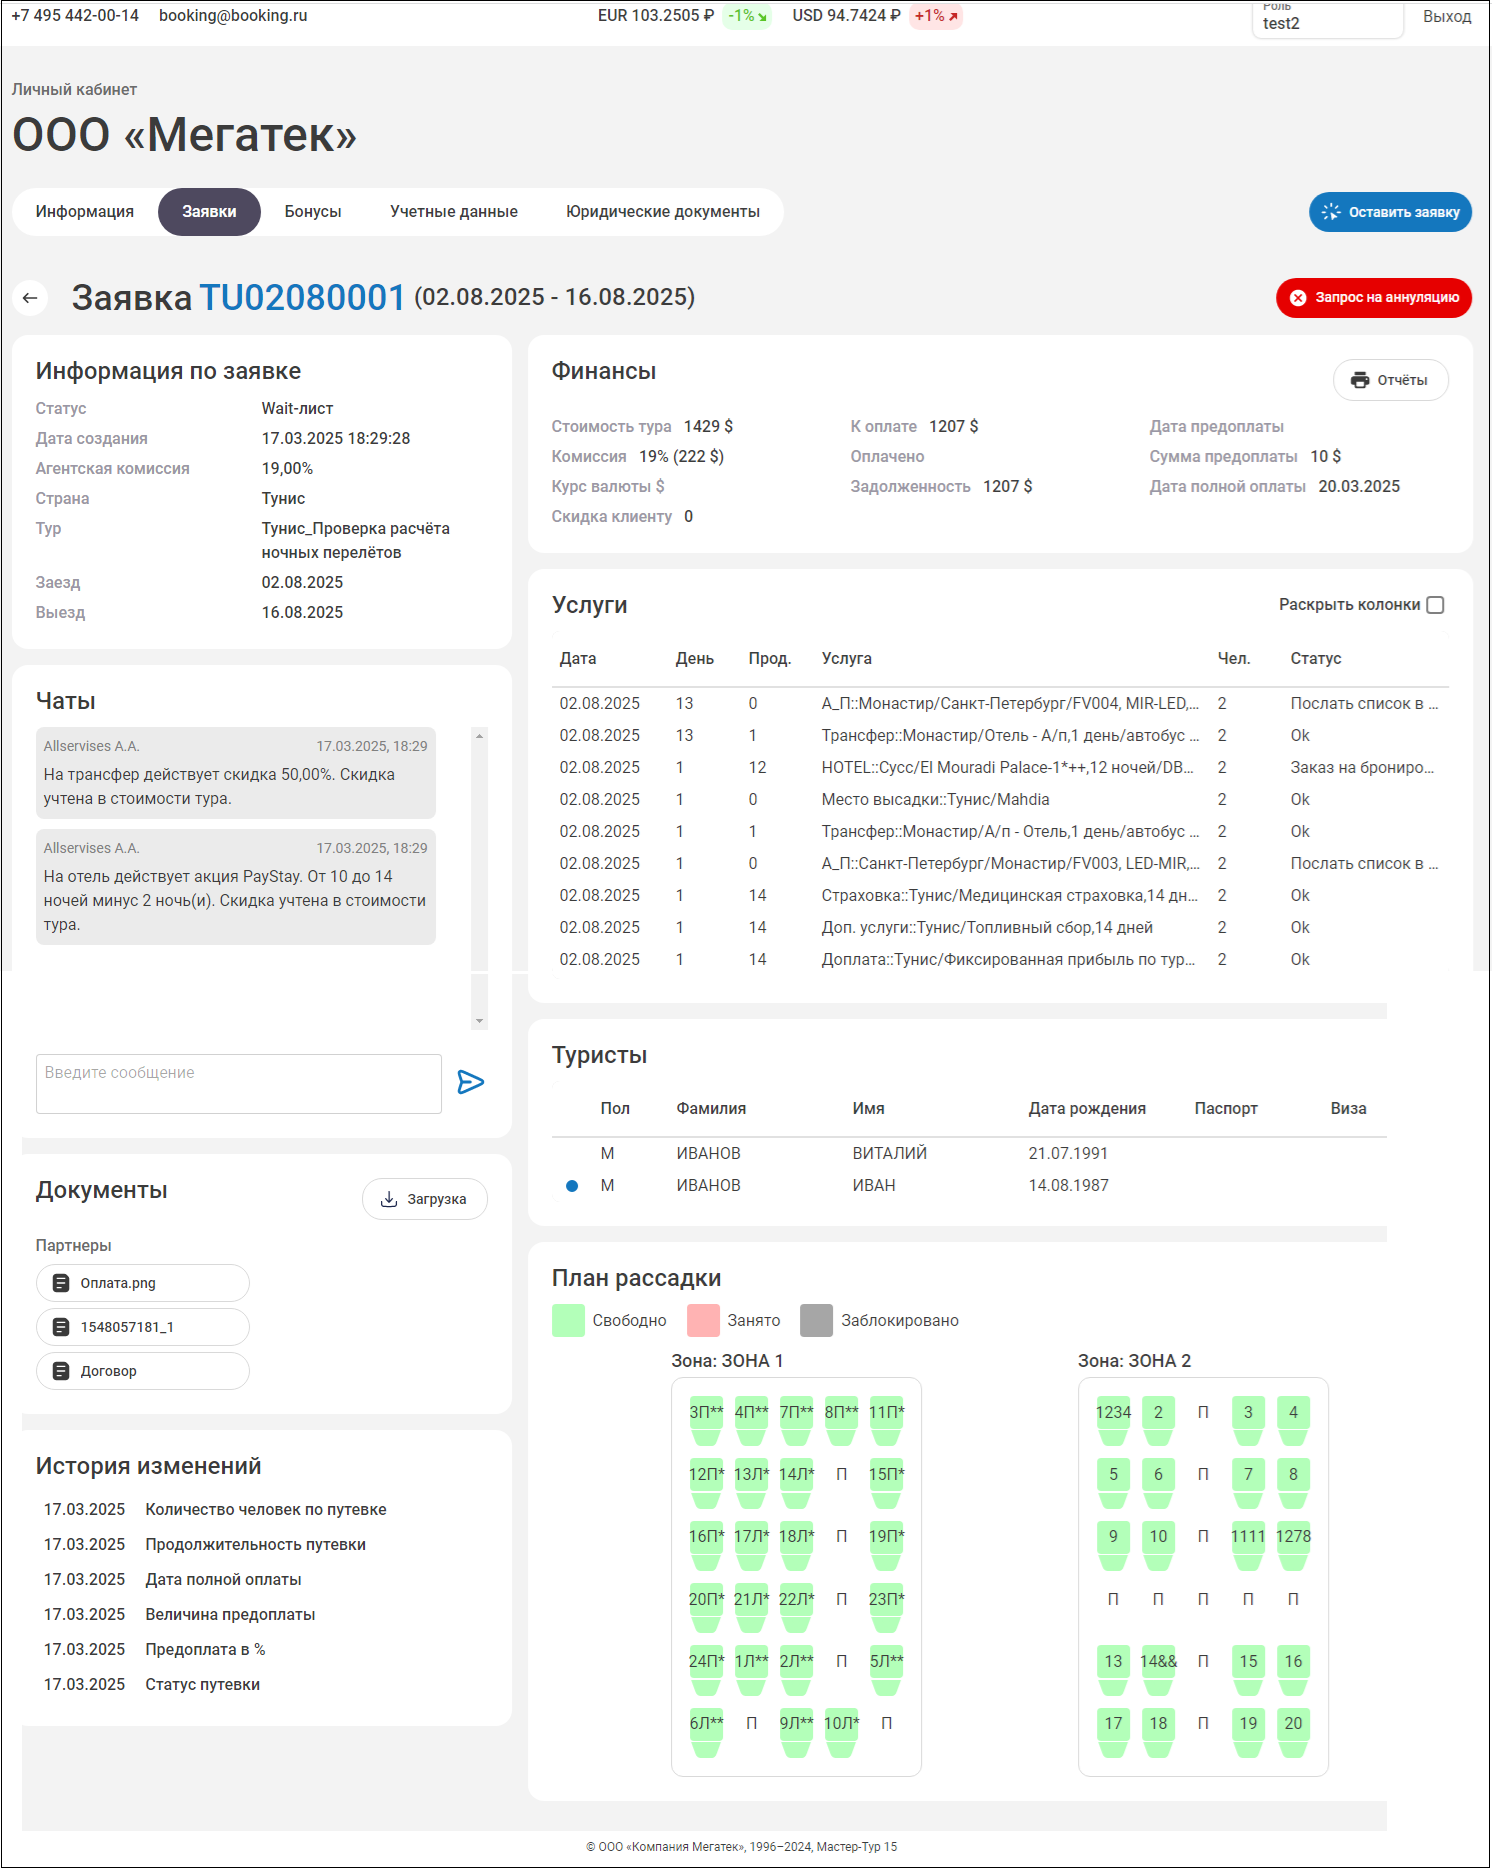Click the Введите сообщение text field

click(238, 1084)
